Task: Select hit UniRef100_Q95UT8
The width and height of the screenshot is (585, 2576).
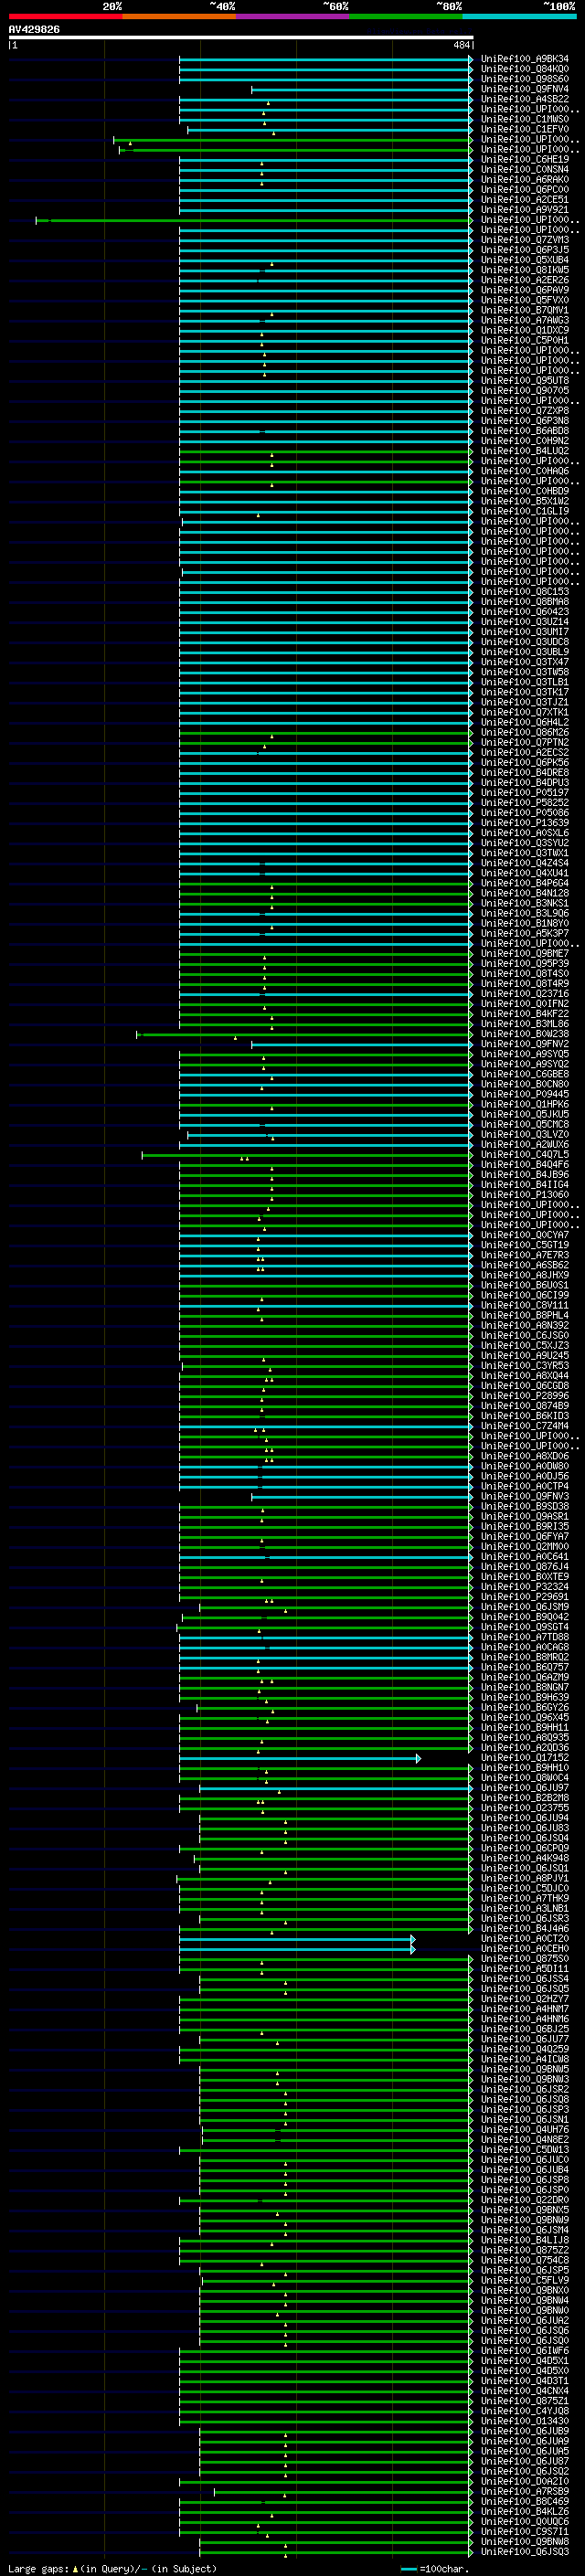Action: coord(525,380)
